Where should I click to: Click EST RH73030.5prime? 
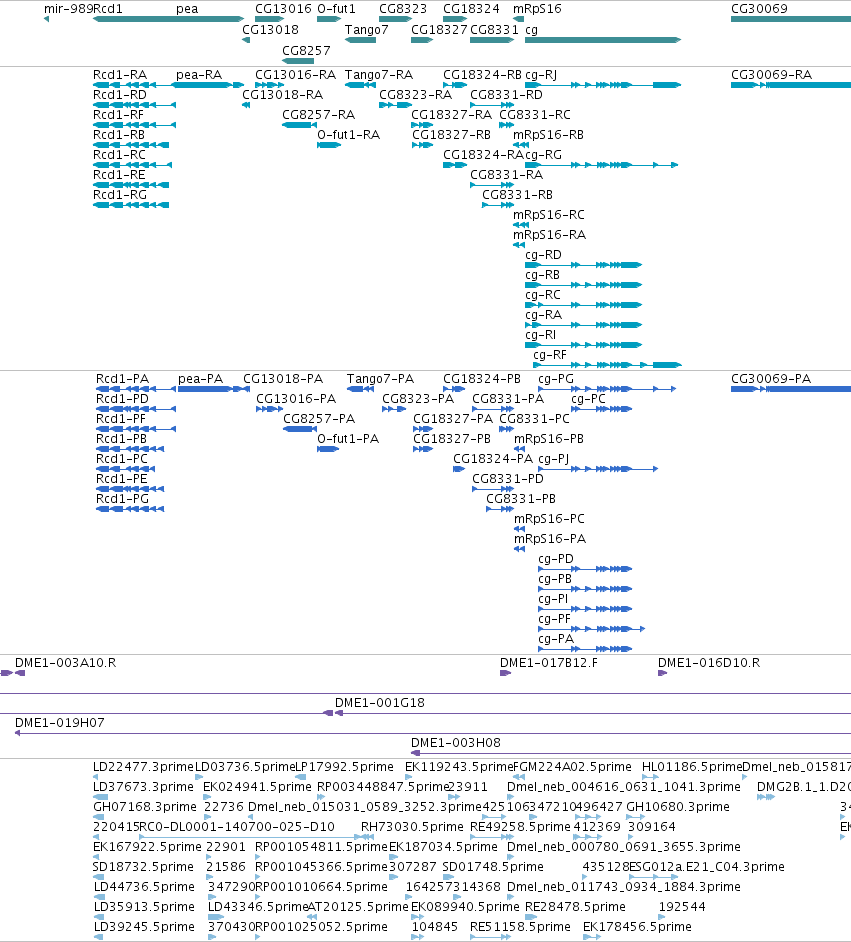pyautogui.click(x=412, y=827)
